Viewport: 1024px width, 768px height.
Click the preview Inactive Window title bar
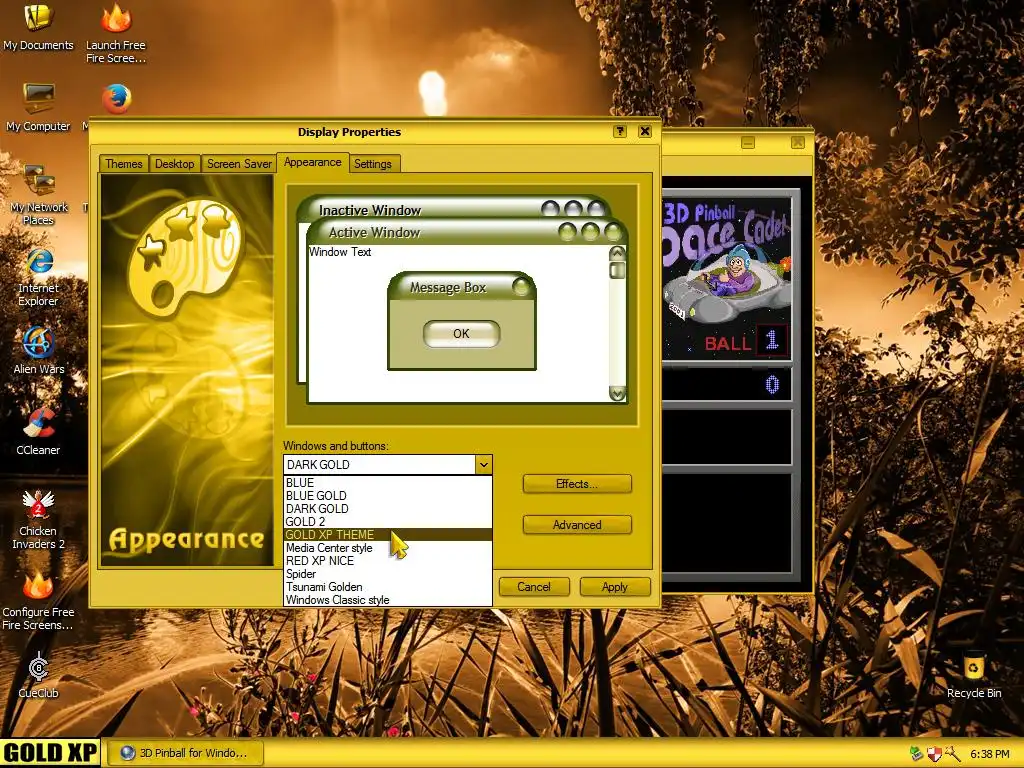(x=453, y=209)
